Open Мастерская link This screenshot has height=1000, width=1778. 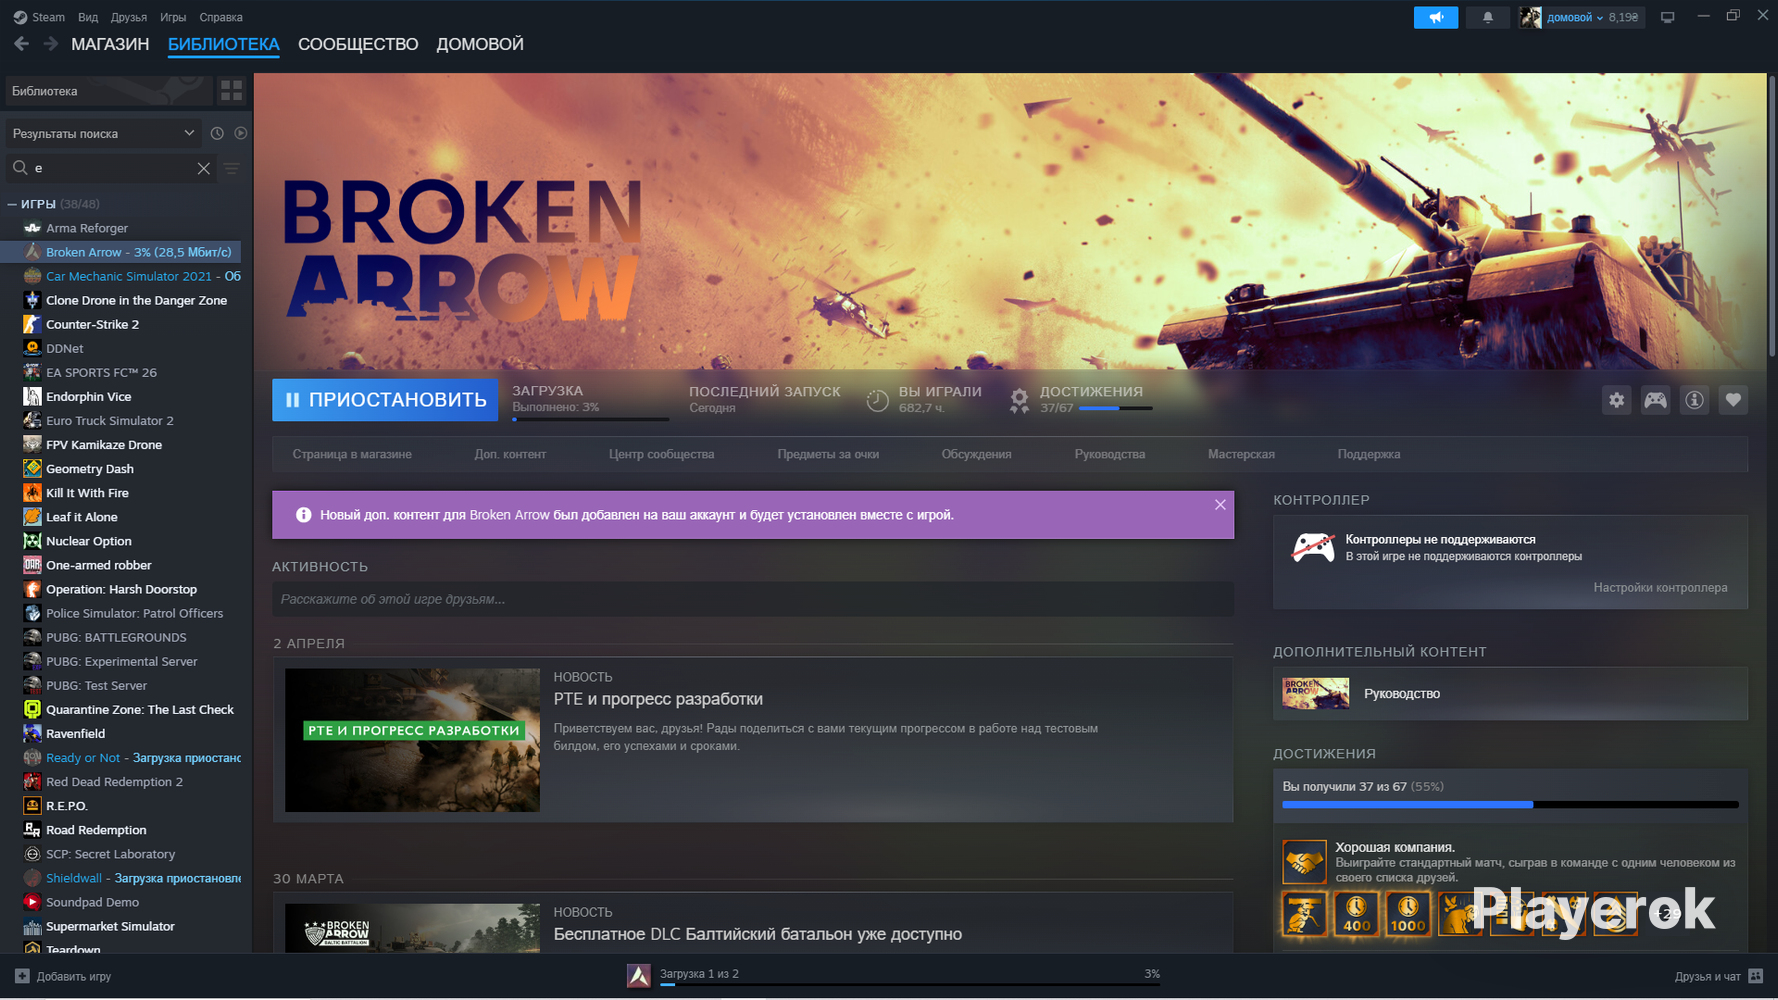[1241, 454]
